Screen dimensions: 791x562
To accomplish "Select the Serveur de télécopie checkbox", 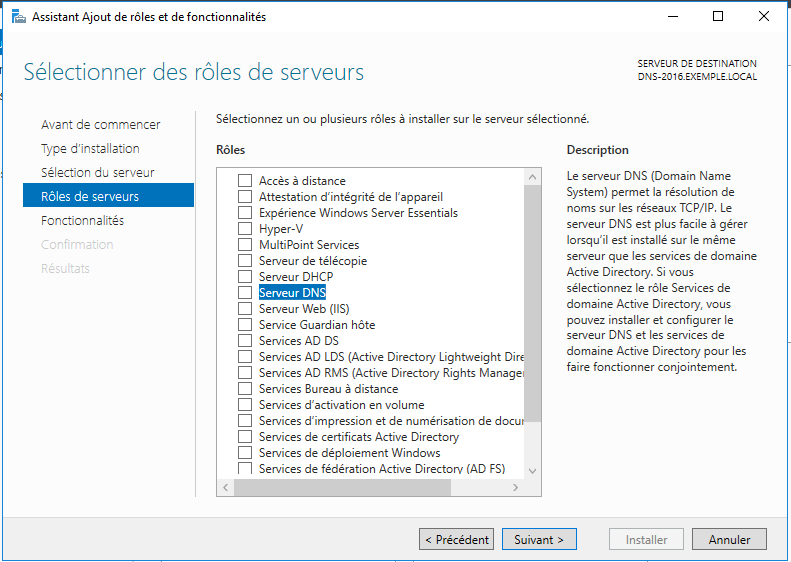I will pyautogui.click(x=245, y=261).
